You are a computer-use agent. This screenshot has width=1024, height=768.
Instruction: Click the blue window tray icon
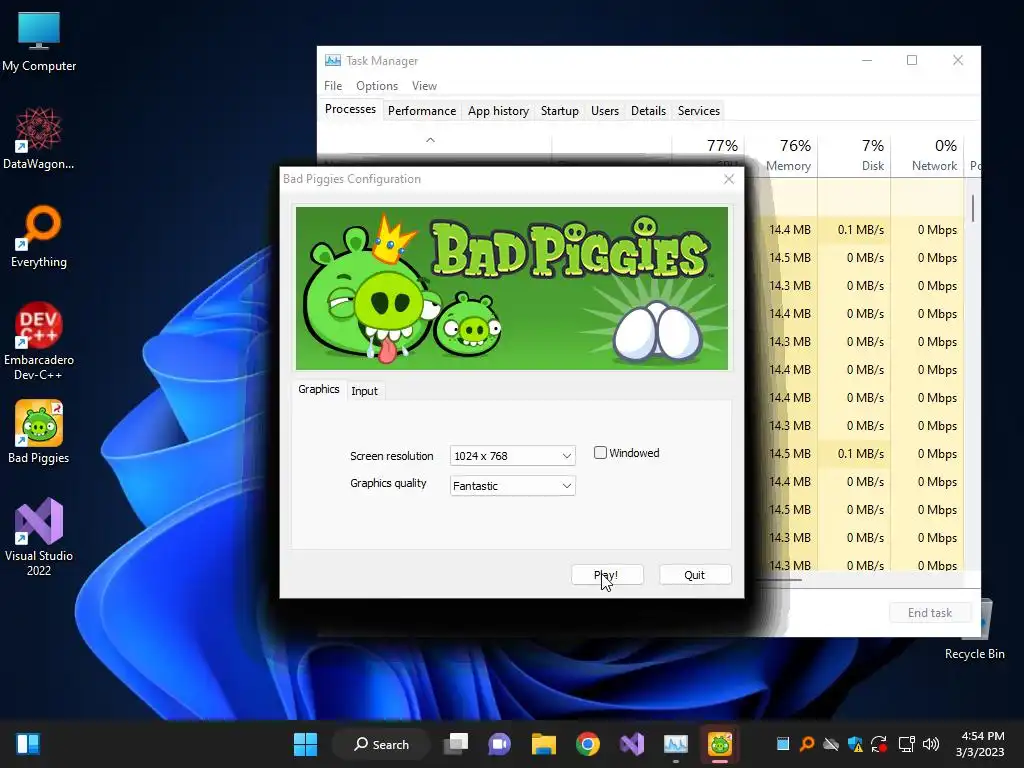(x=782, y=744)
